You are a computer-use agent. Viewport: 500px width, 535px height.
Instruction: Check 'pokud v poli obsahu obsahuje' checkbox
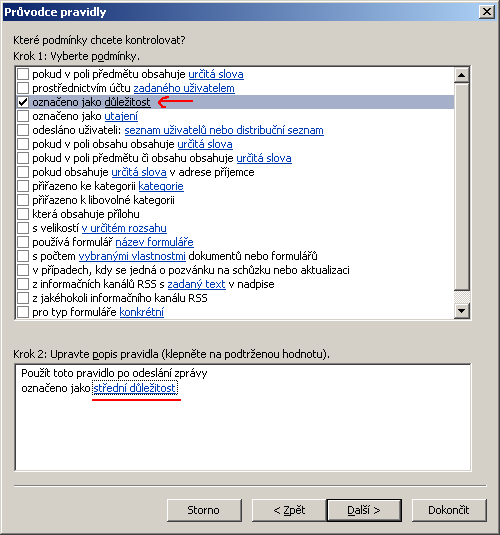point(23,144)
